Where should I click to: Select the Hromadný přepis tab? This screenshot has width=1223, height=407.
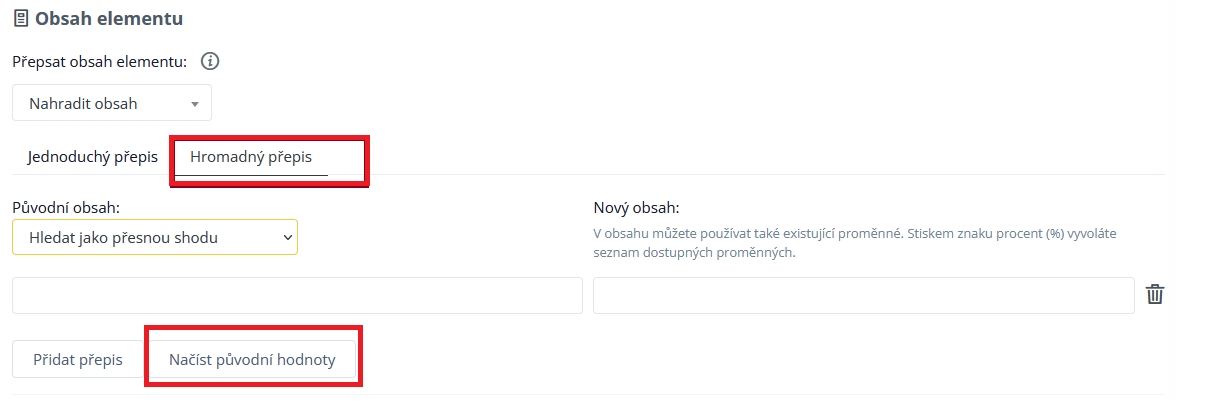251,157
